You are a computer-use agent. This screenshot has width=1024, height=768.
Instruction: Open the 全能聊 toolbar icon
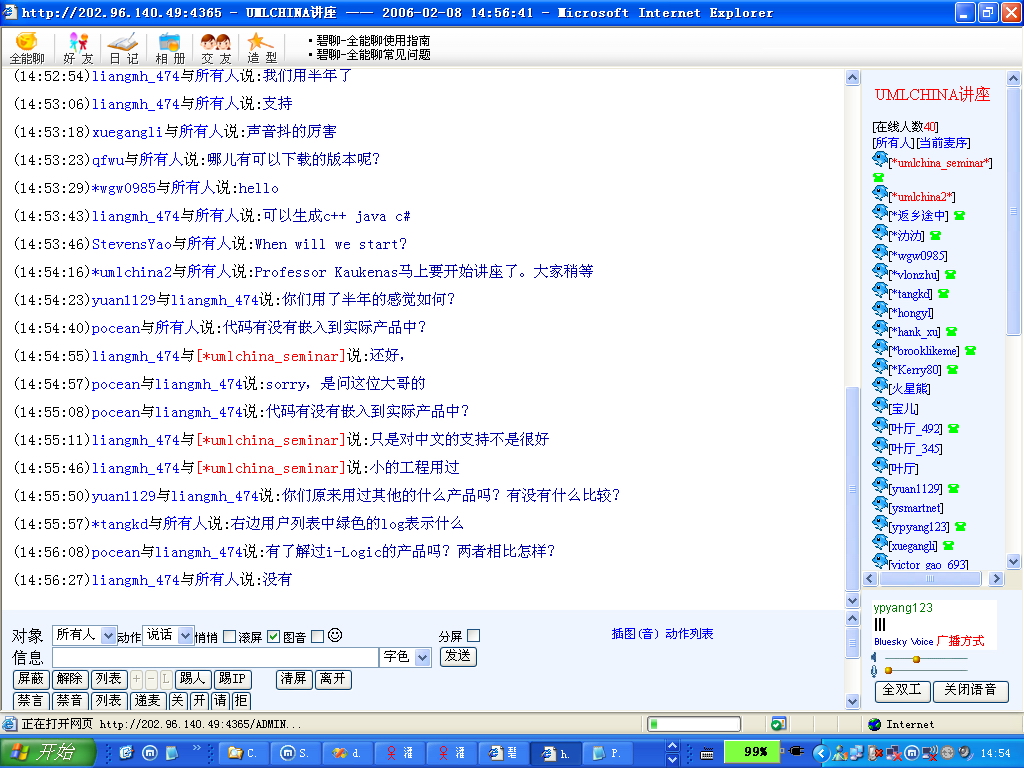click(27, 48)
